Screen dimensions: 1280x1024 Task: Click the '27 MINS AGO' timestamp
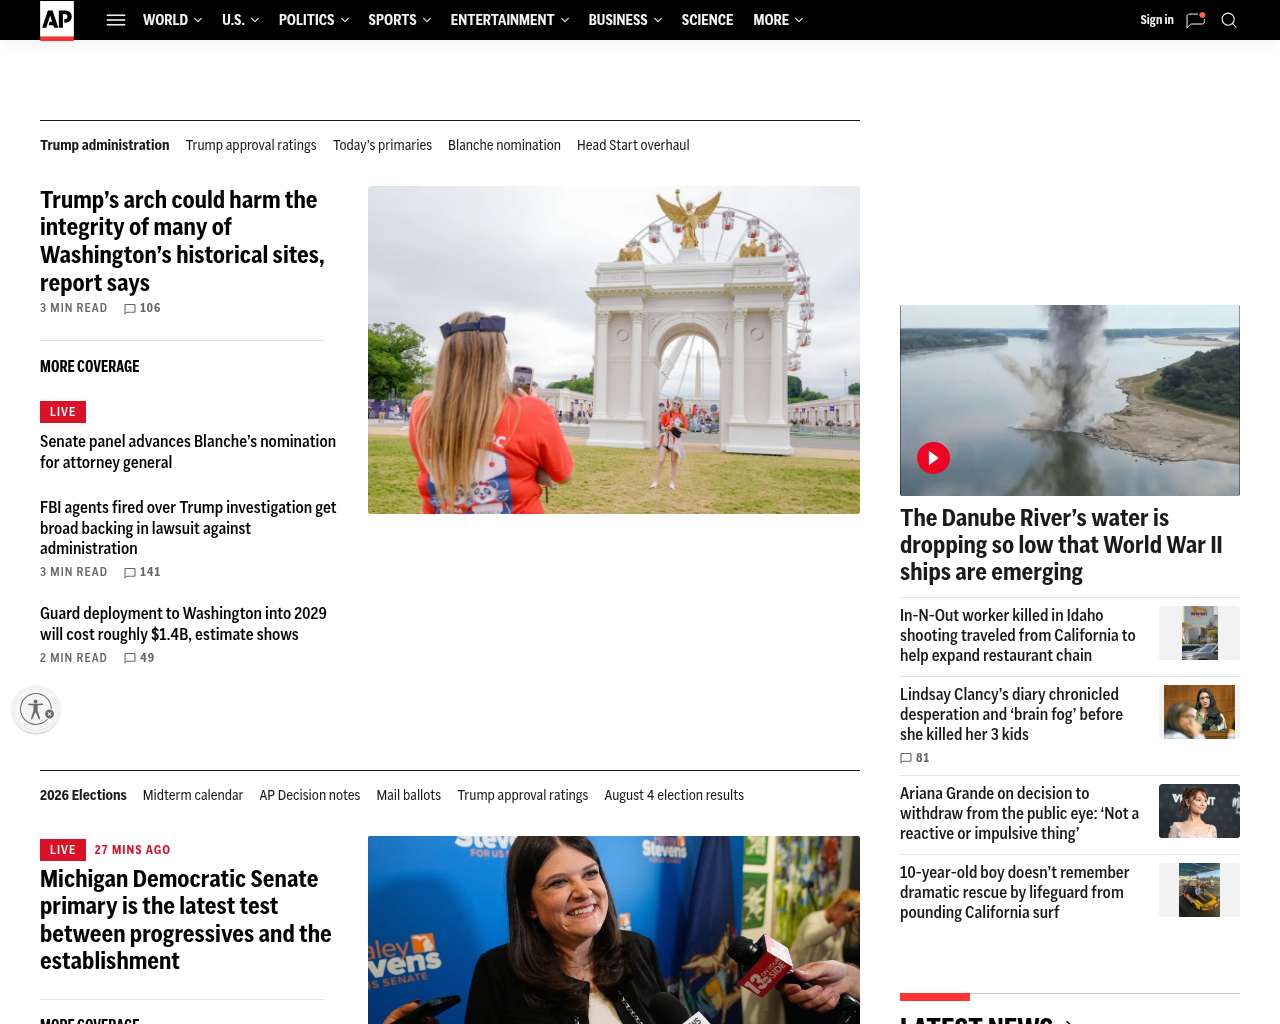coord(133,850)
